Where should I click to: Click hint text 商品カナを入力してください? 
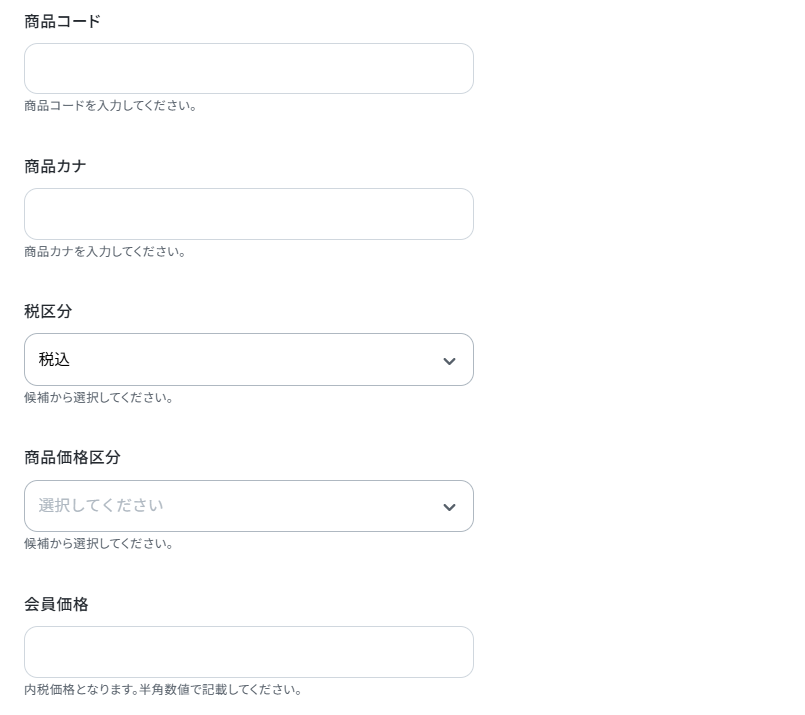click(x=105, y=252)
